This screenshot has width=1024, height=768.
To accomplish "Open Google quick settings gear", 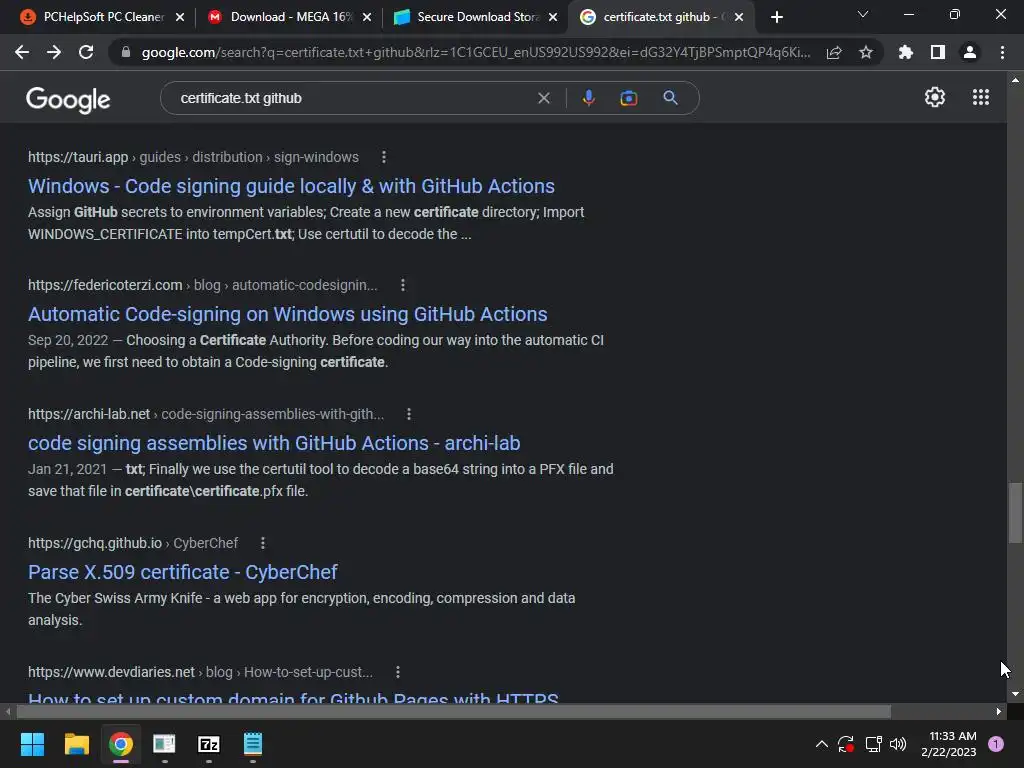I will [x=935, y=97].
